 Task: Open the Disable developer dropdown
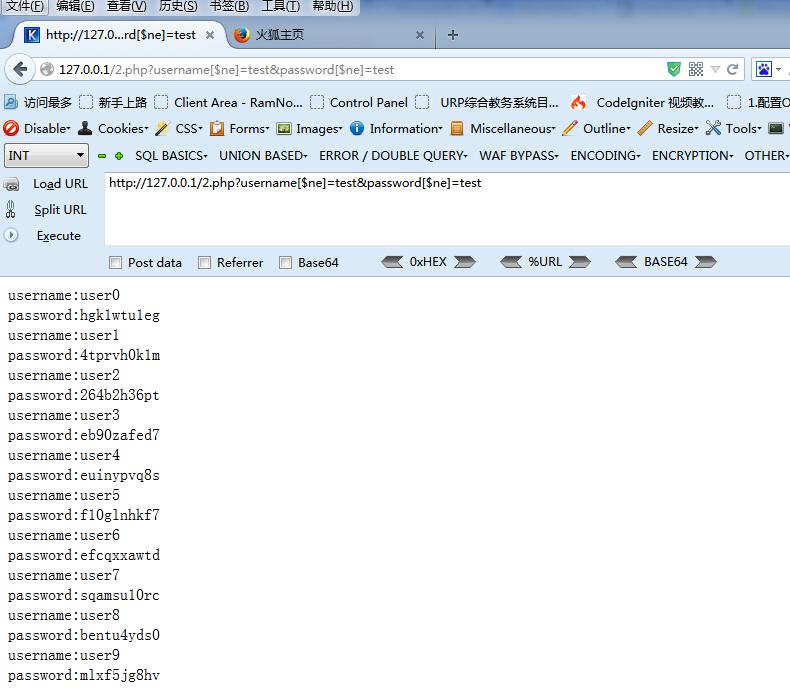36,129
